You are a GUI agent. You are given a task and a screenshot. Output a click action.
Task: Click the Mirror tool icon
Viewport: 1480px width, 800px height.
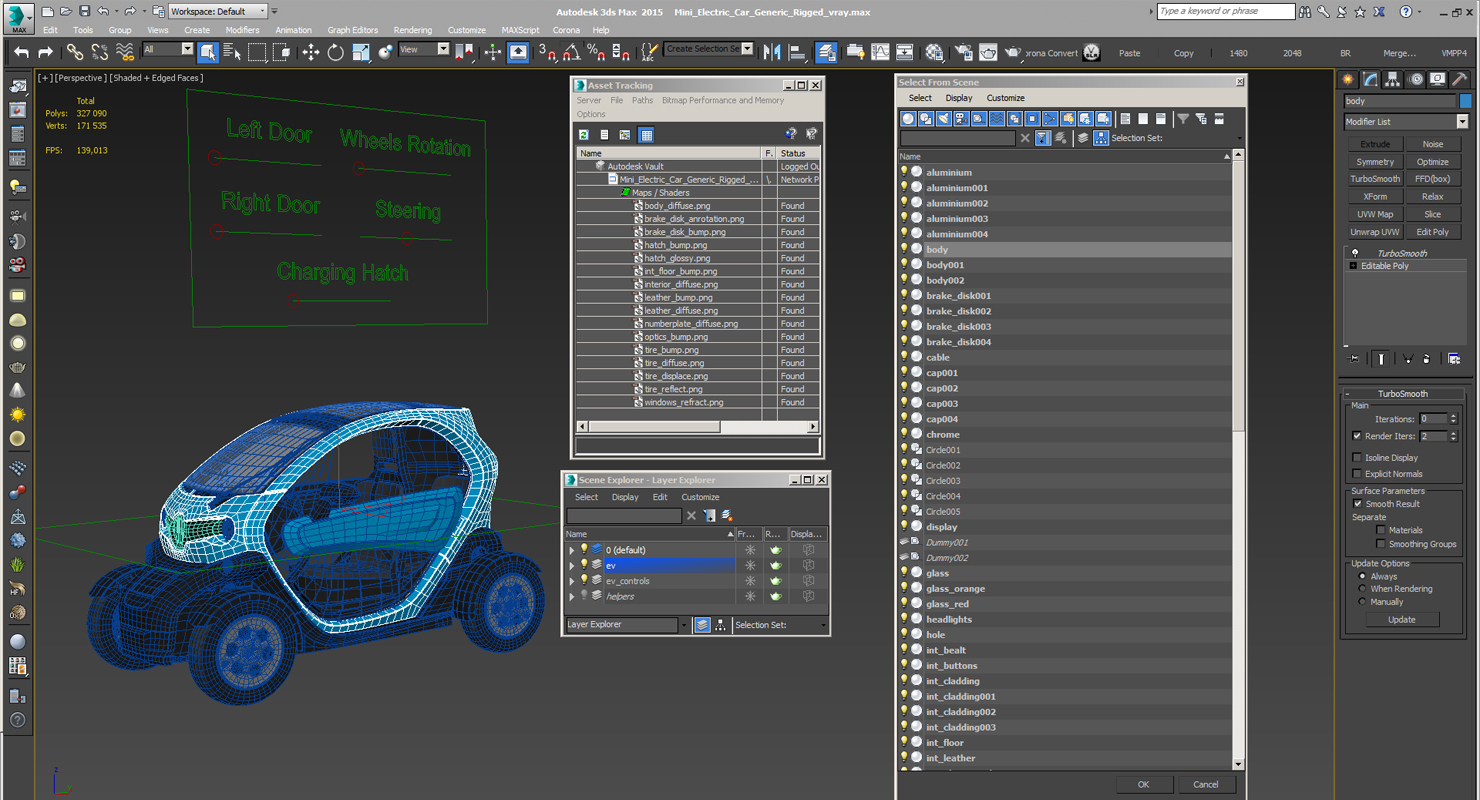772,52
